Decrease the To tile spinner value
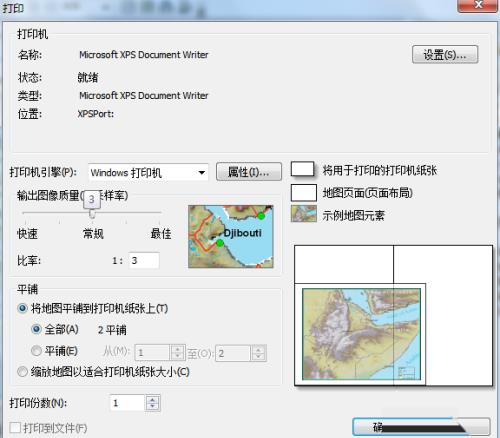This screenshot has width=500, height=438. coord(258,357)
